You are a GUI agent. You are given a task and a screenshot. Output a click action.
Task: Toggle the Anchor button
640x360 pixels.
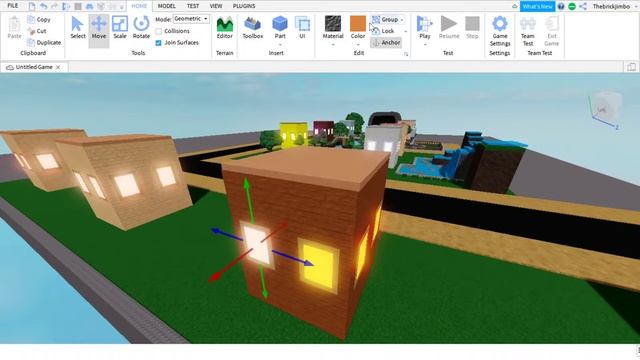386,42
